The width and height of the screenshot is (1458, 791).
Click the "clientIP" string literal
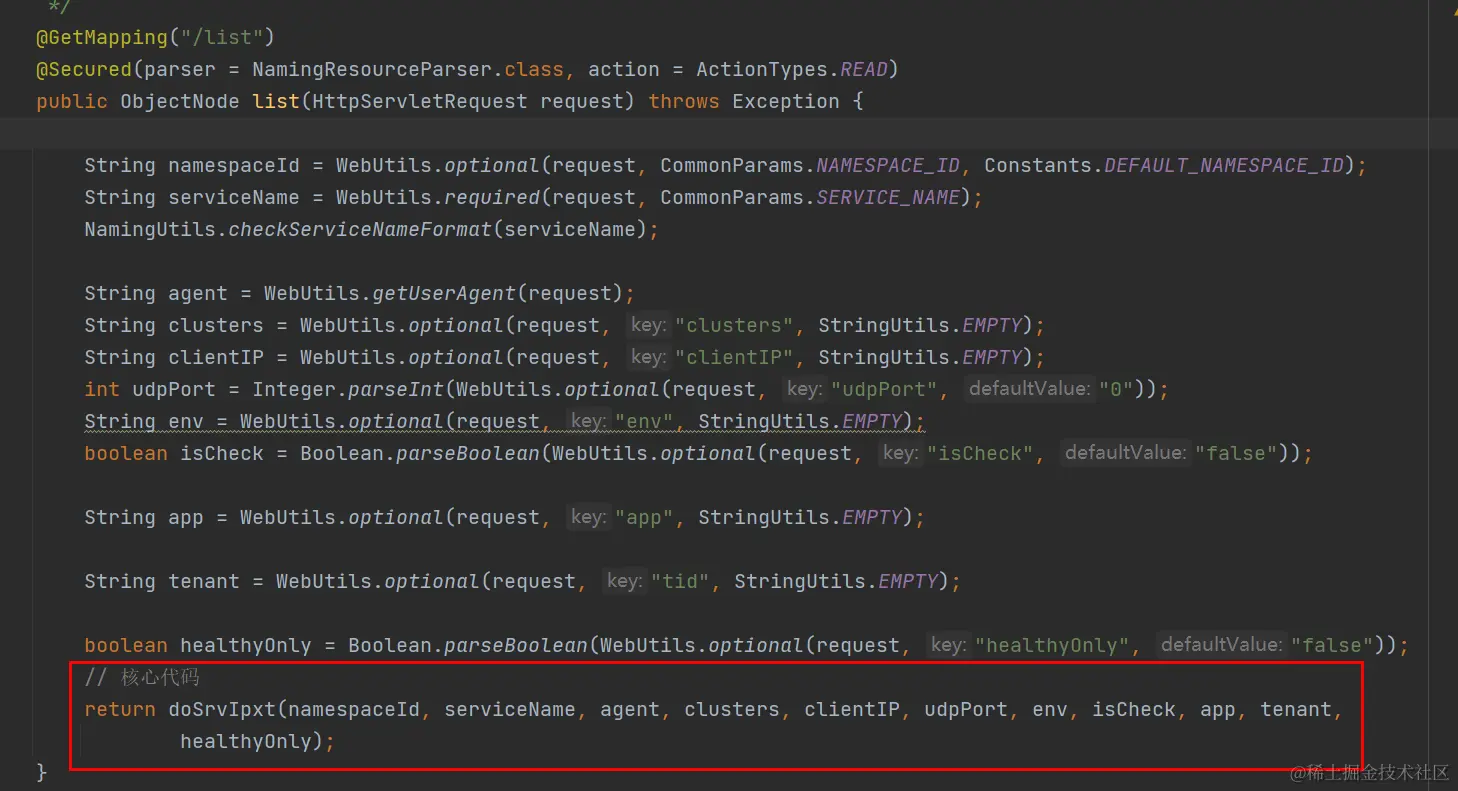point(735,357)
